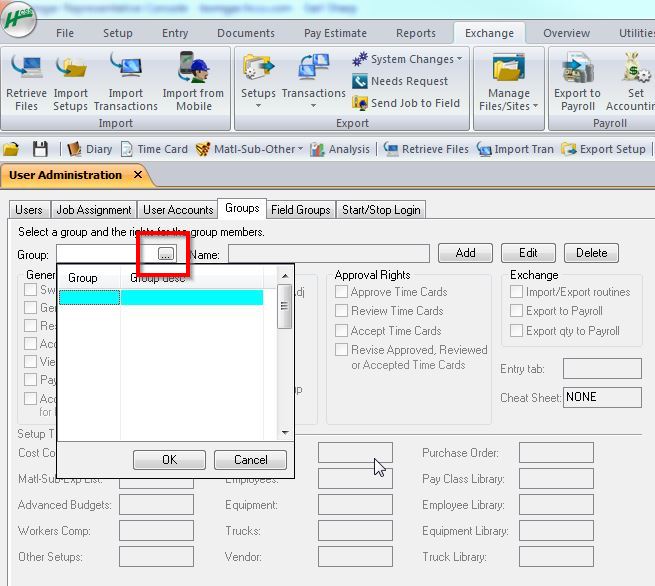Switch to the Entry ribbon tab
The image size is (655, 586).
(x=175, y=33)
